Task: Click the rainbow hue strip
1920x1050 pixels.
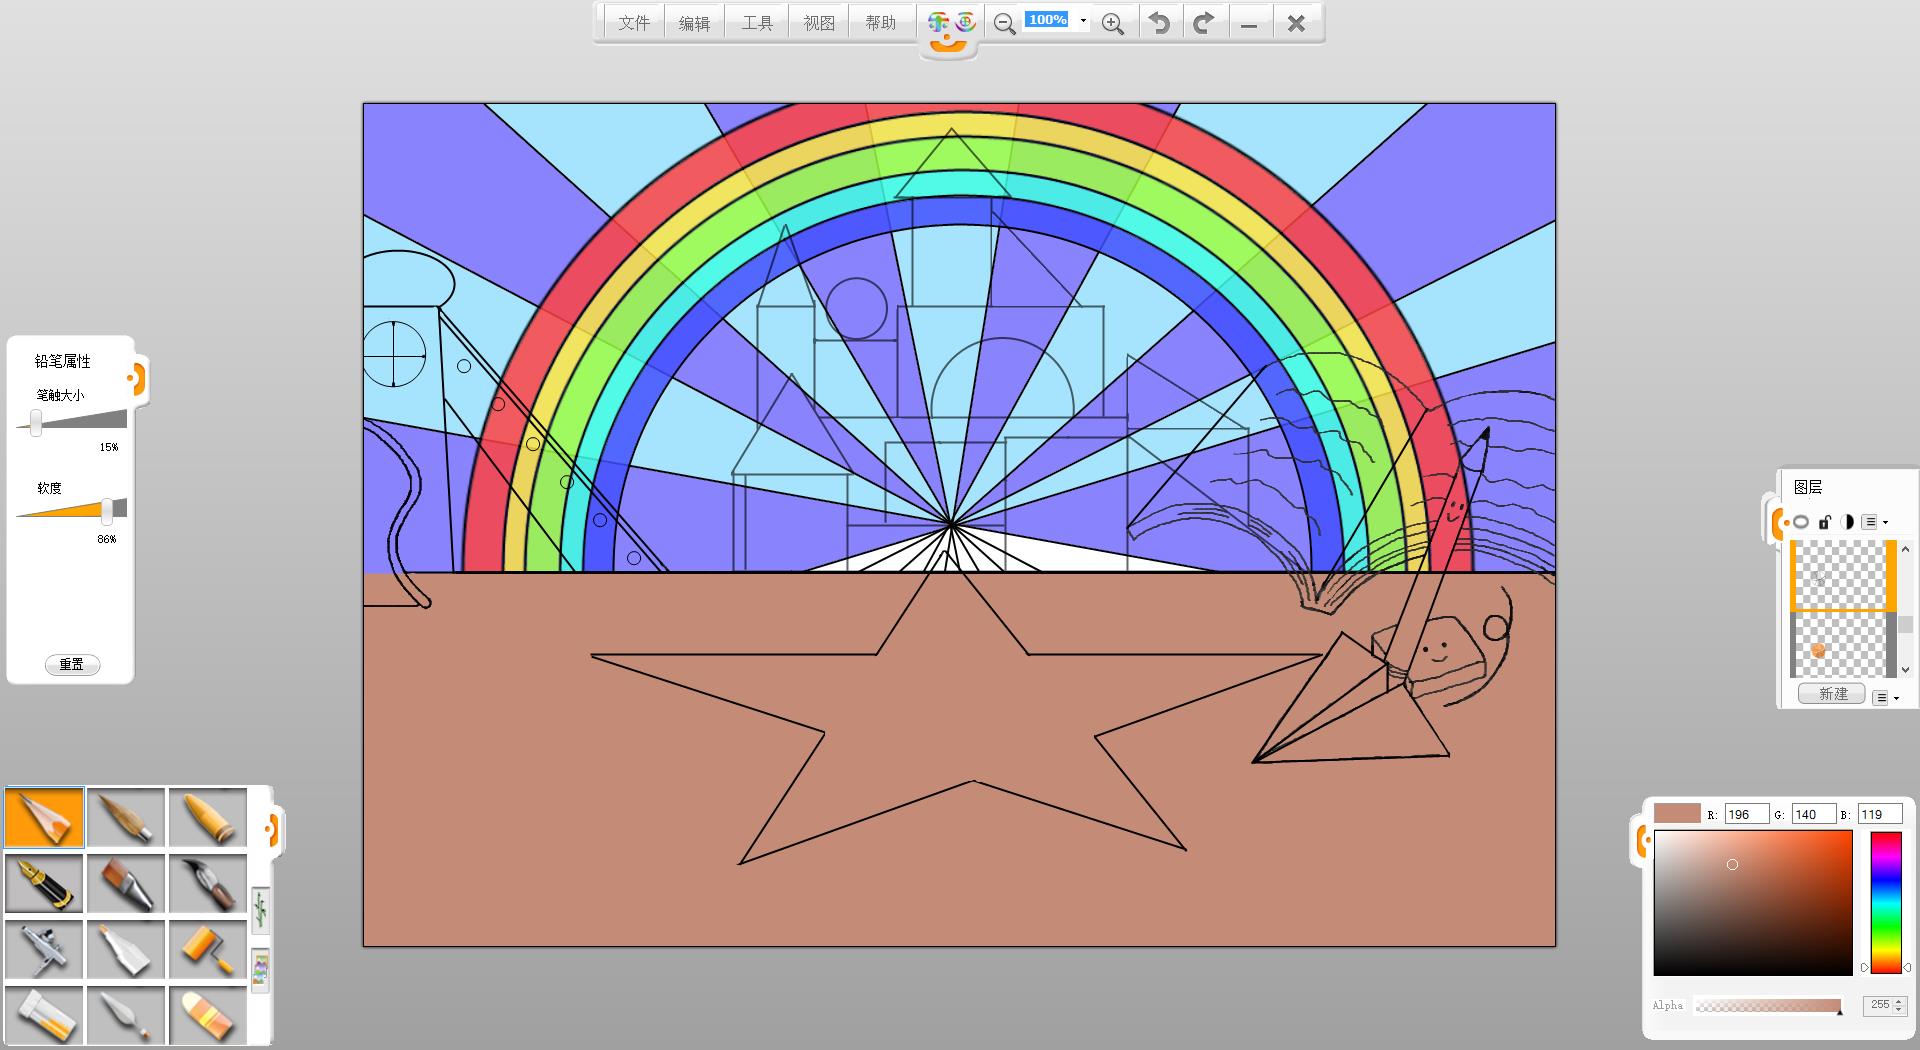Action: click(1885, 902)
